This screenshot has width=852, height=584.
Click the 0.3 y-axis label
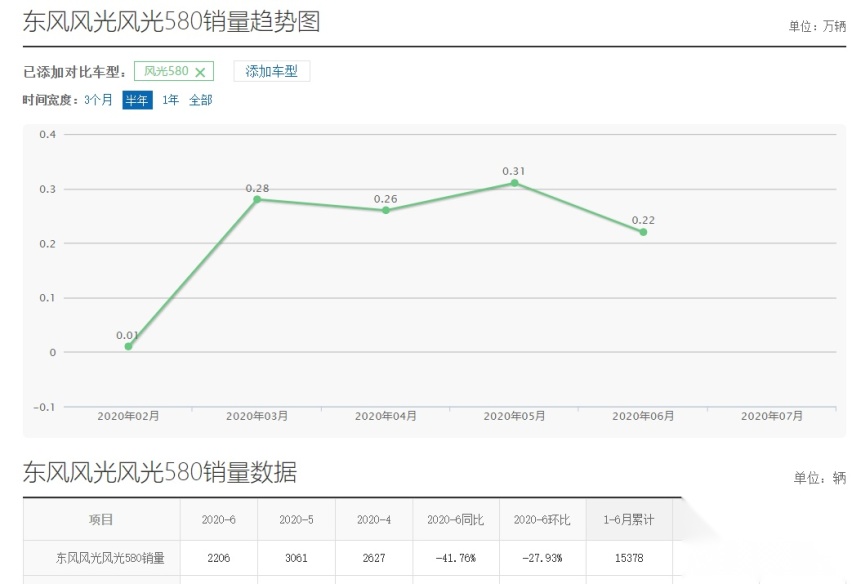[x=48, y=189]
